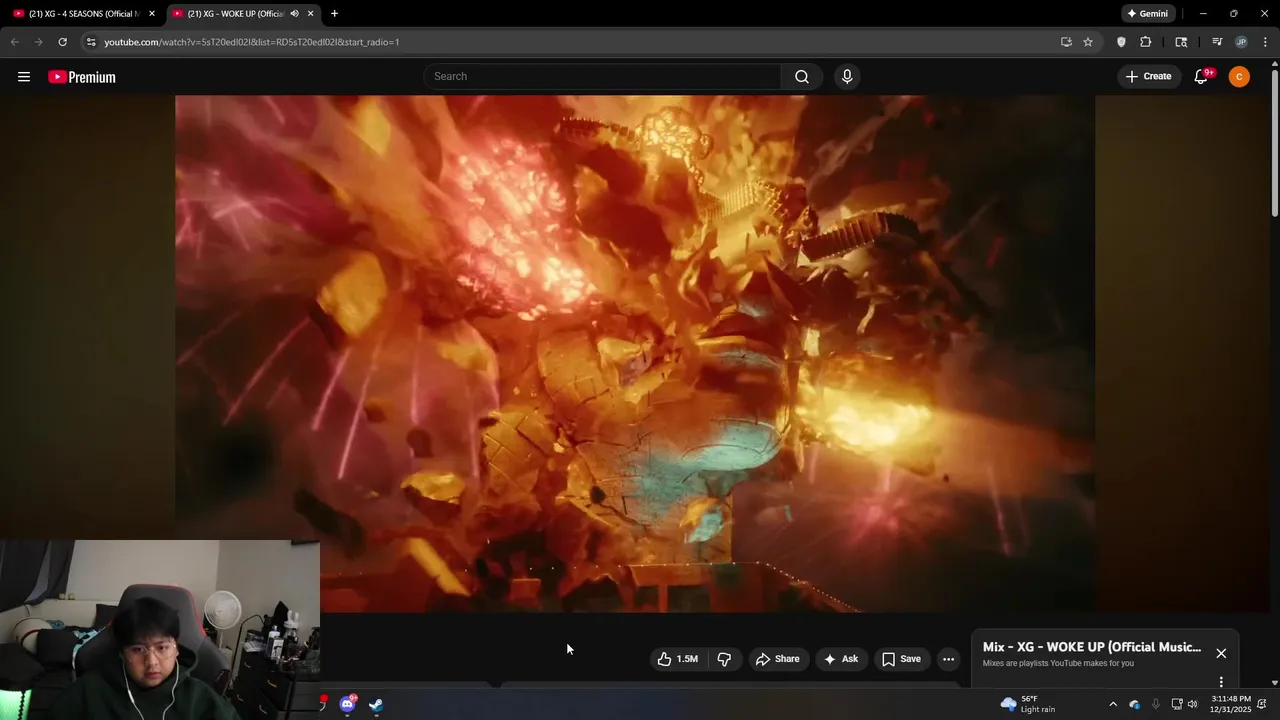Like the video showing 1.5M likes

pos(677,659)
